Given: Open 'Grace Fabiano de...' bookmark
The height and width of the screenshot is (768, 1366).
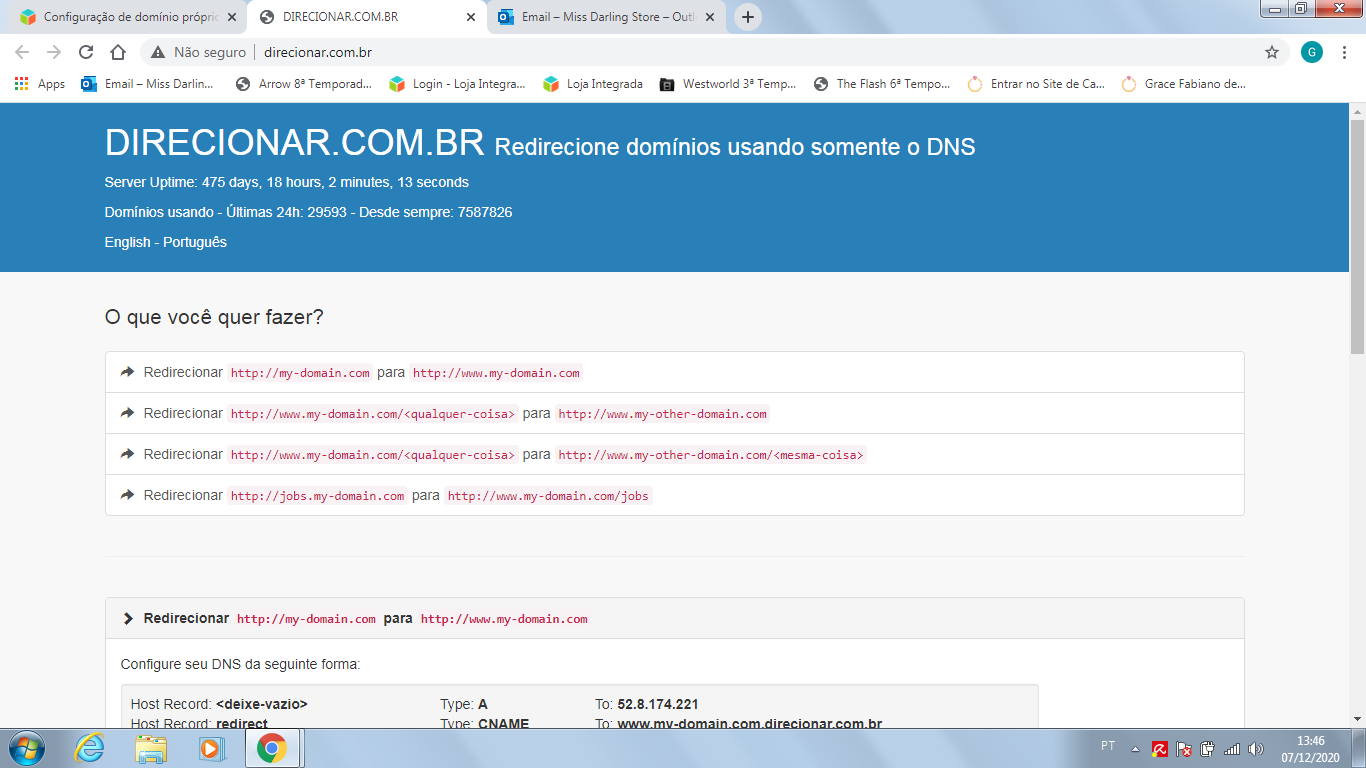Looking at the screenshot, I should click(1184, 84).
